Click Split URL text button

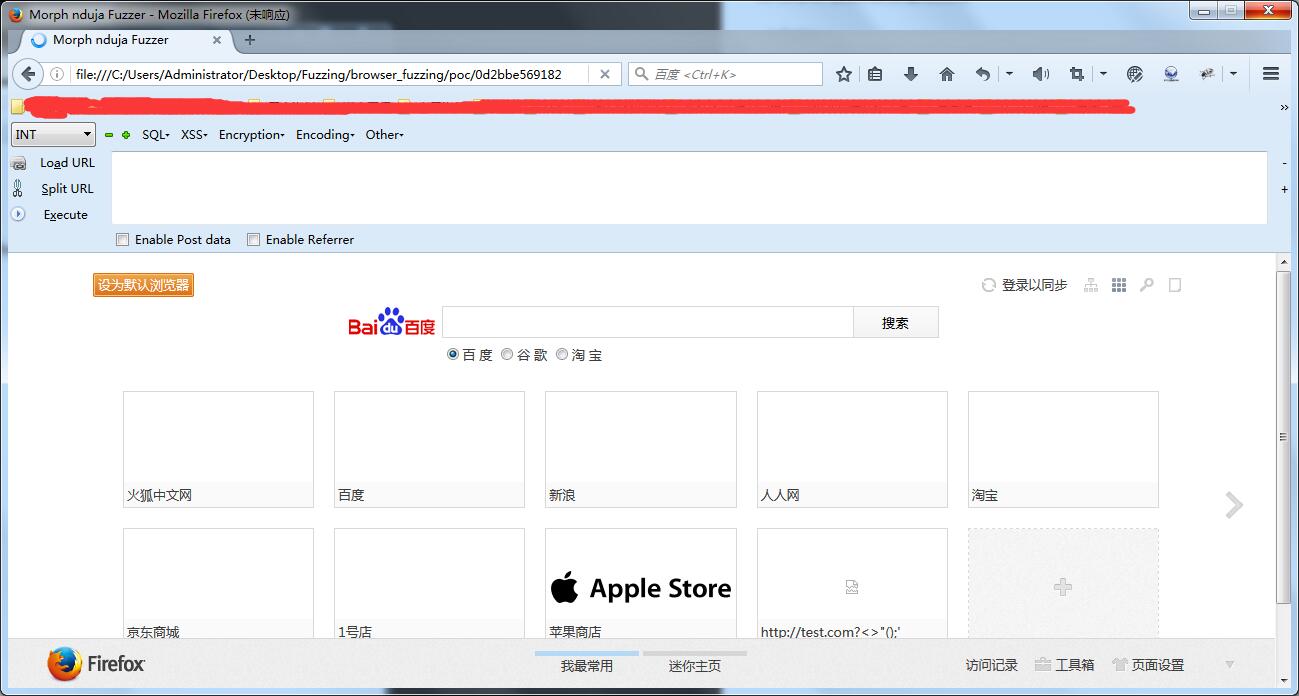tap(68, 189)
